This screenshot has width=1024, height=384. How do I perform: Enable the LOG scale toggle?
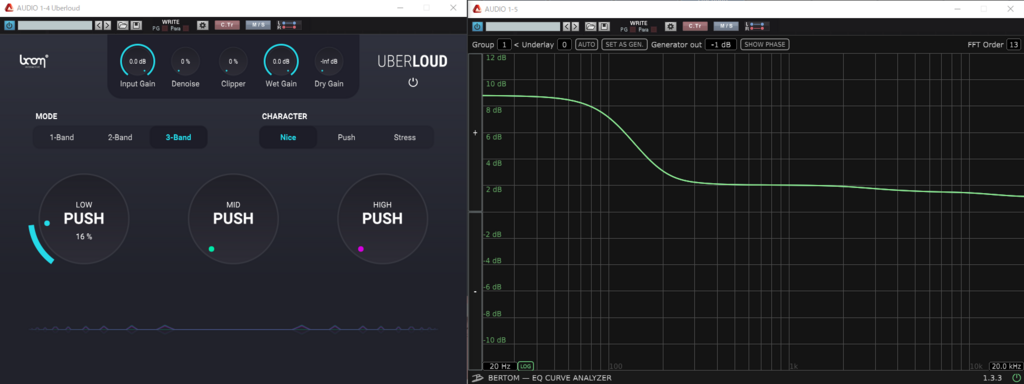(x=525, y=366)
